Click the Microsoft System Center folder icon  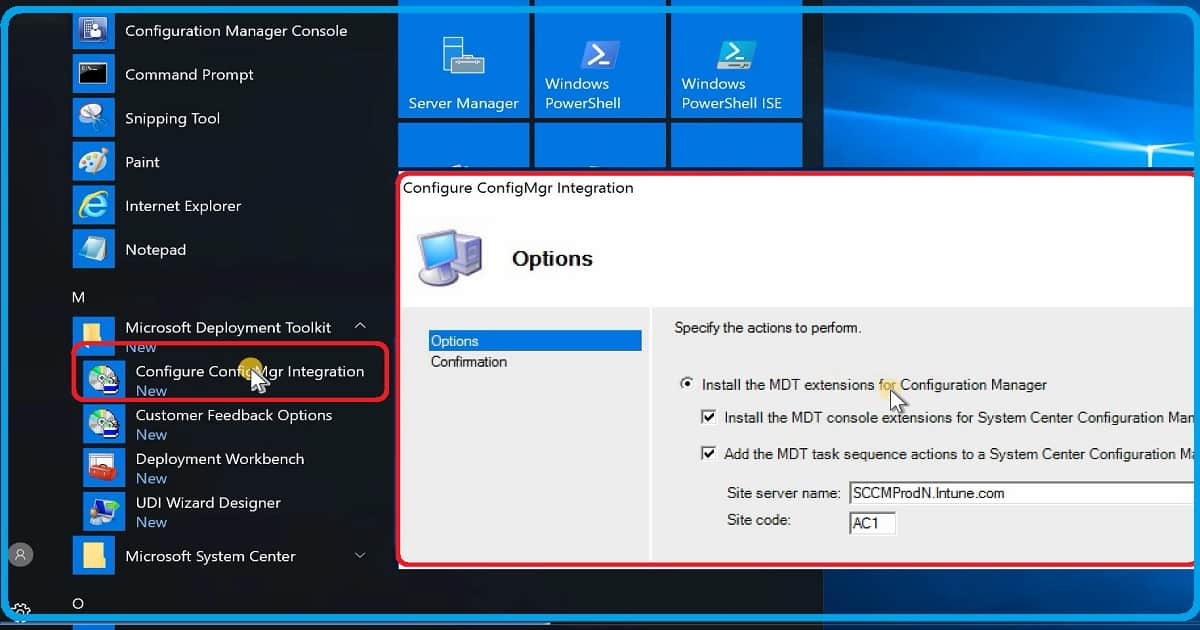(x=94, y=556)
